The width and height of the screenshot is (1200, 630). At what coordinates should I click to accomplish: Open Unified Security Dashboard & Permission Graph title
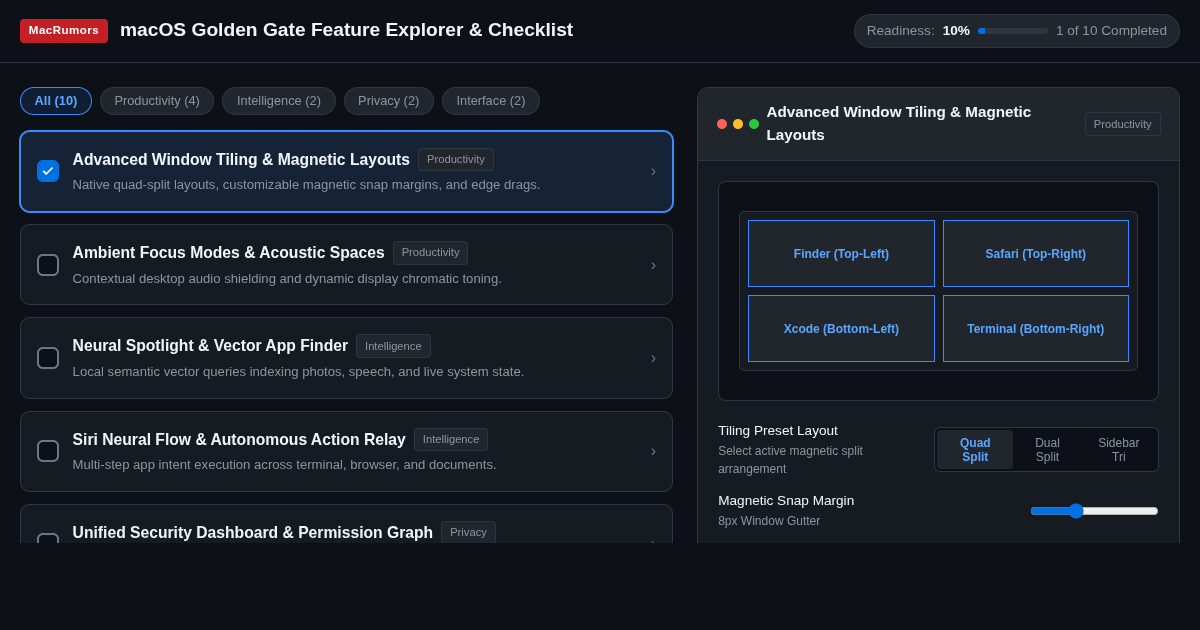(253, 533)
